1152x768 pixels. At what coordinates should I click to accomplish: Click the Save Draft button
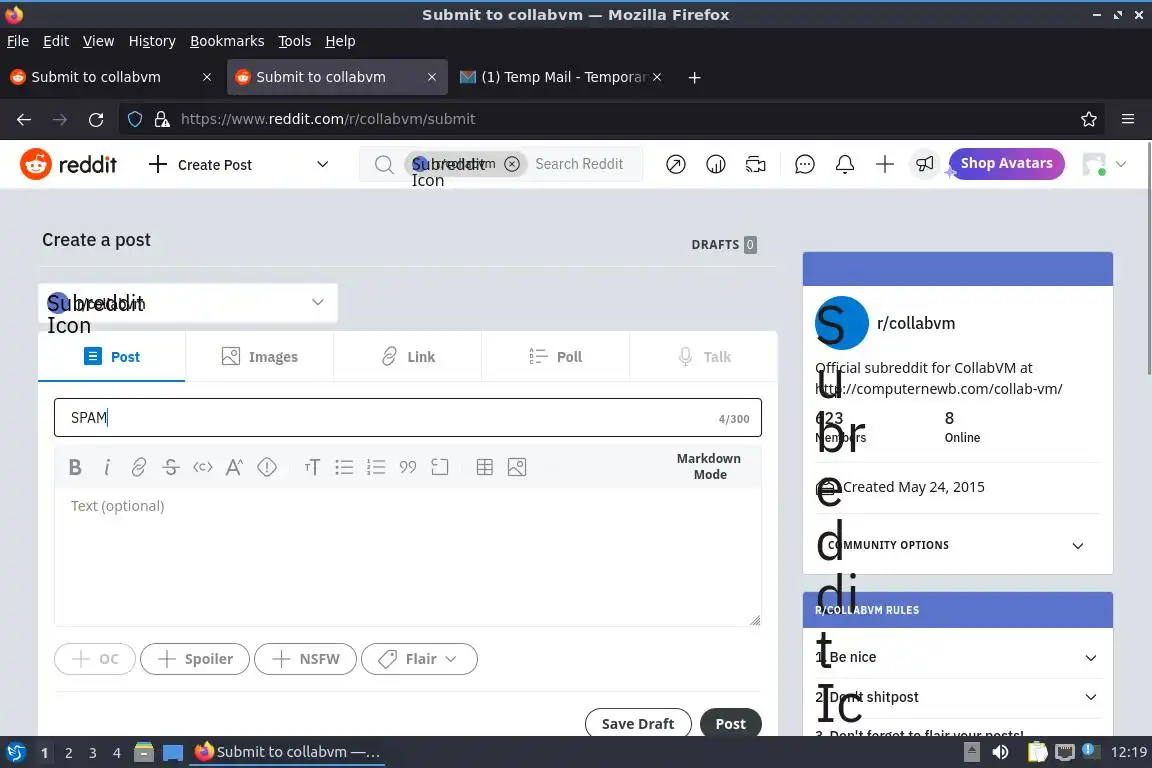[x=638, y=724]
